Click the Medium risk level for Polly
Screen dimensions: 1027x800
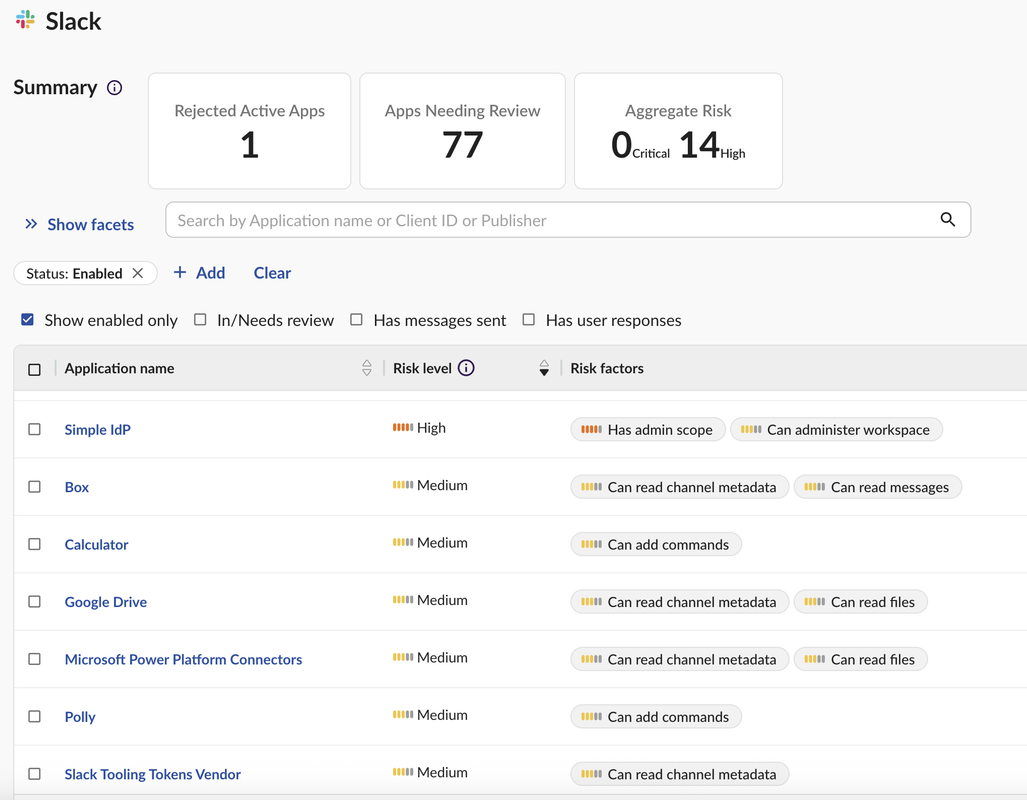[430, 715]
